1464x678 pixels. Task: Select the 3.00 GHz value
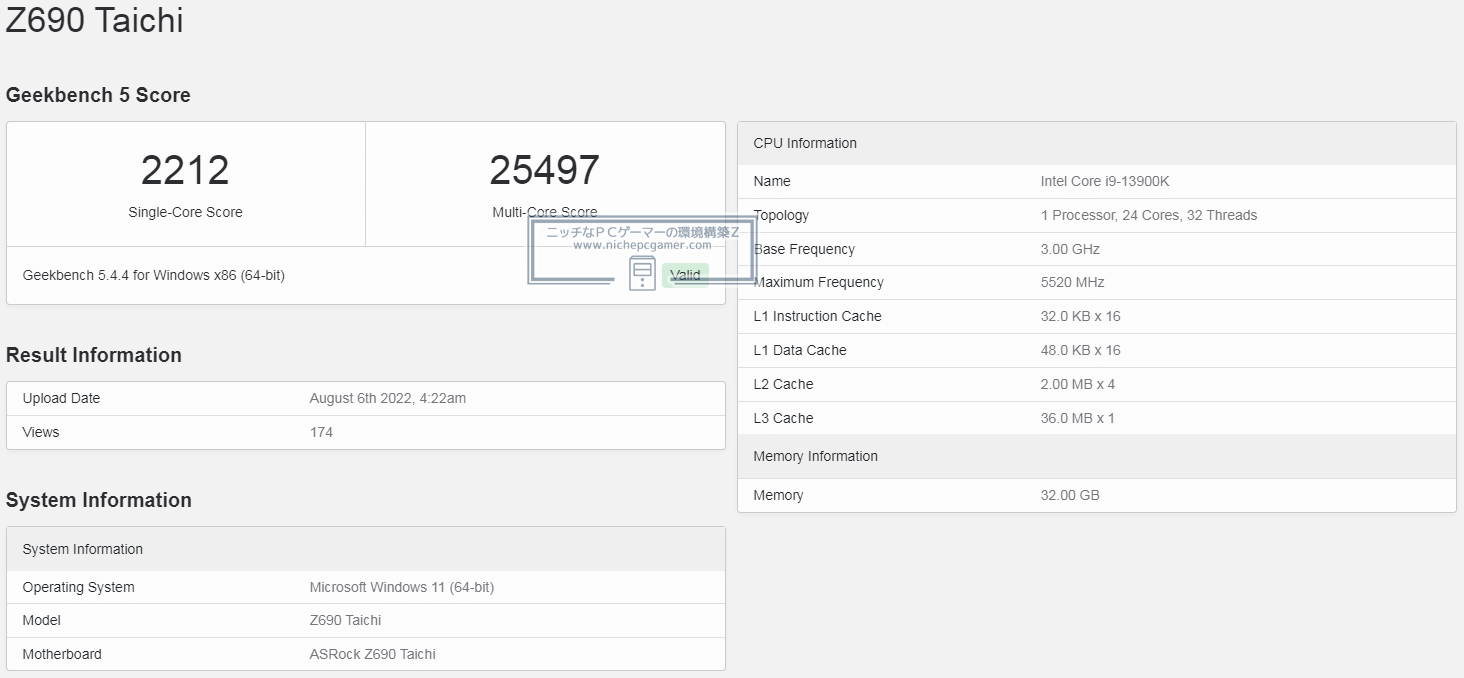pos(1070,249)
